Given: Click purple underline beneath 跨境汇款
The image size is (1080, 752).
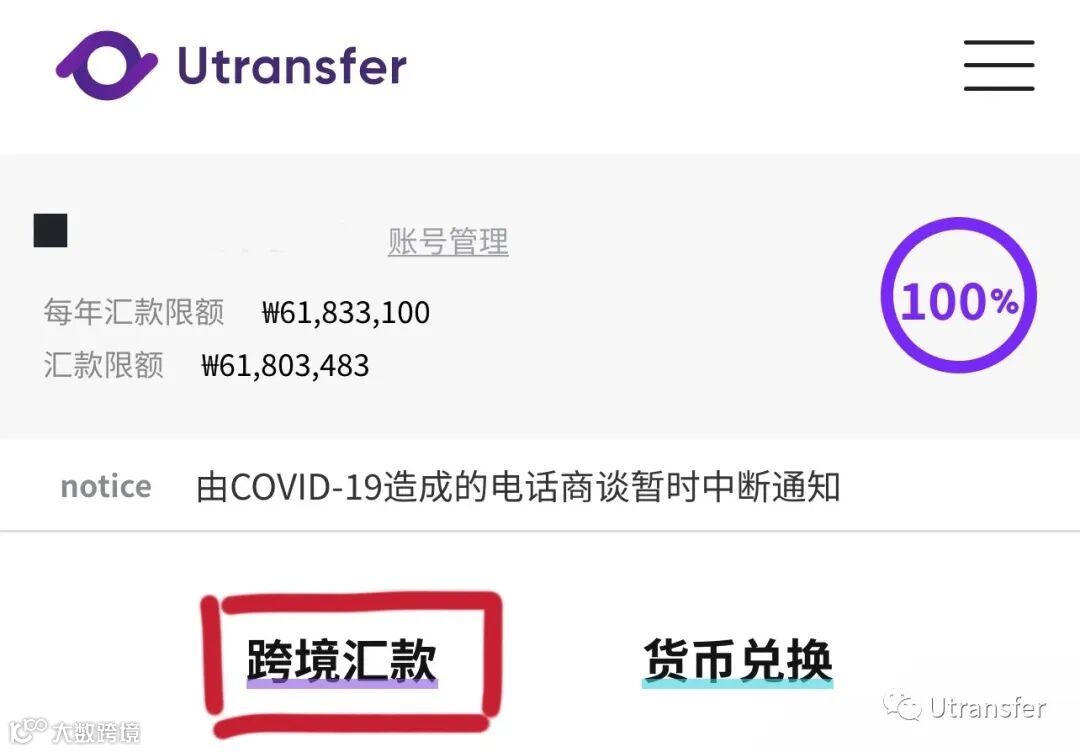Looking at the screenshot, I should coord(342,684).
